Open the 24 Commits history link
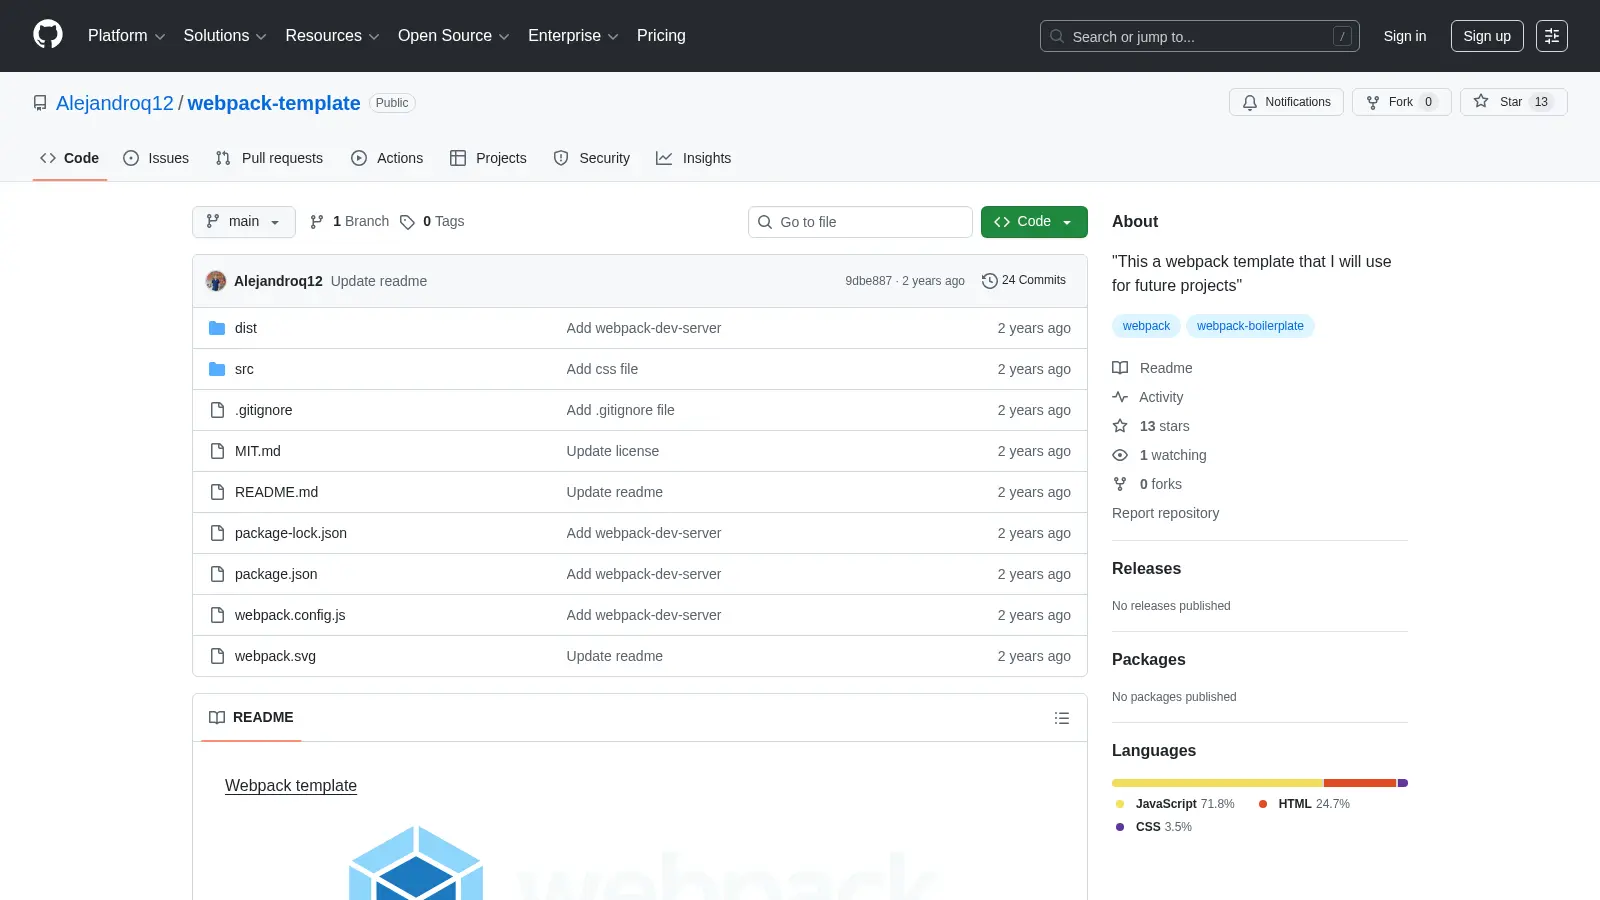1600x900 pixels. point(1024,281)
